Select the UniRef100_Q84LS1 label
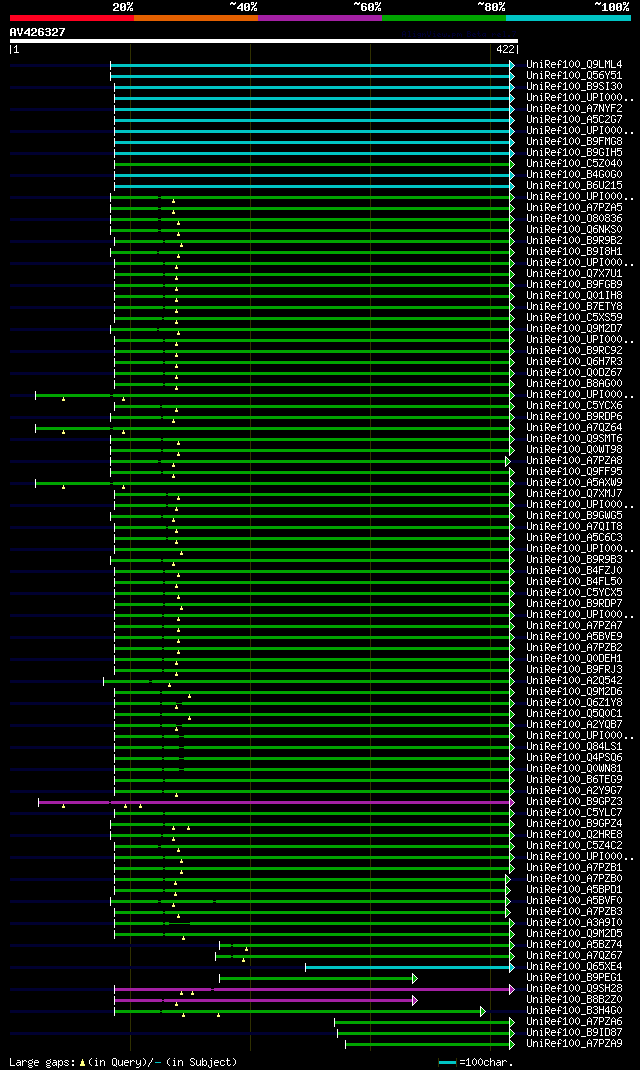Screen dimensions: 640x1070 point(574,747)
